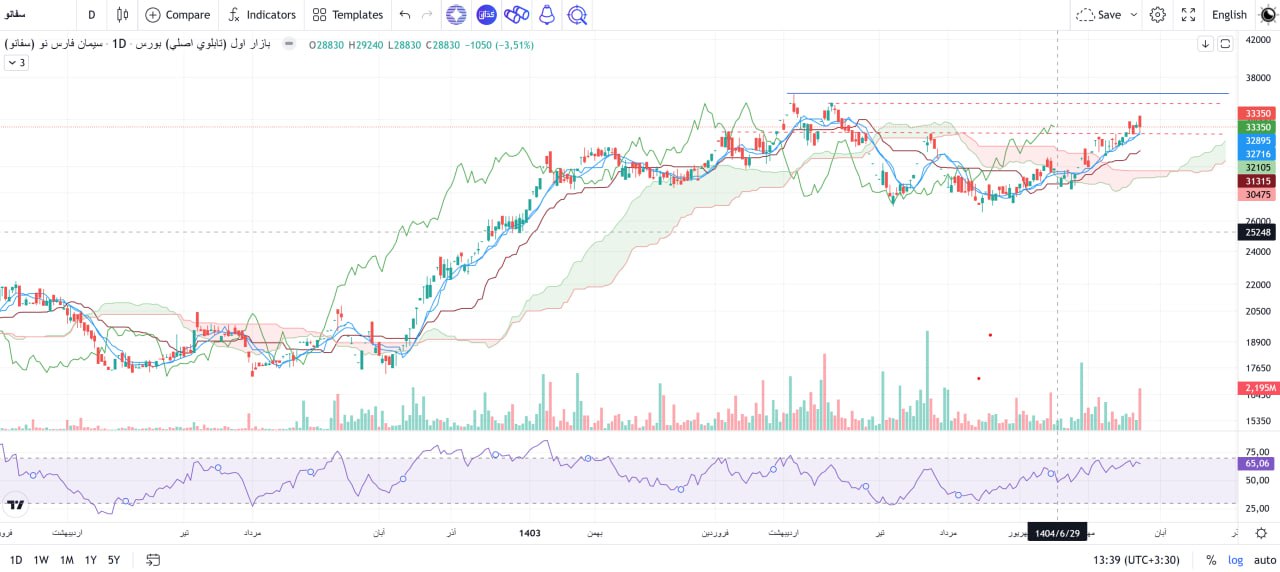Open chart settings gear in top toolbar
Viewport: 1280px width, 572px height.
tap(1157, 15)
